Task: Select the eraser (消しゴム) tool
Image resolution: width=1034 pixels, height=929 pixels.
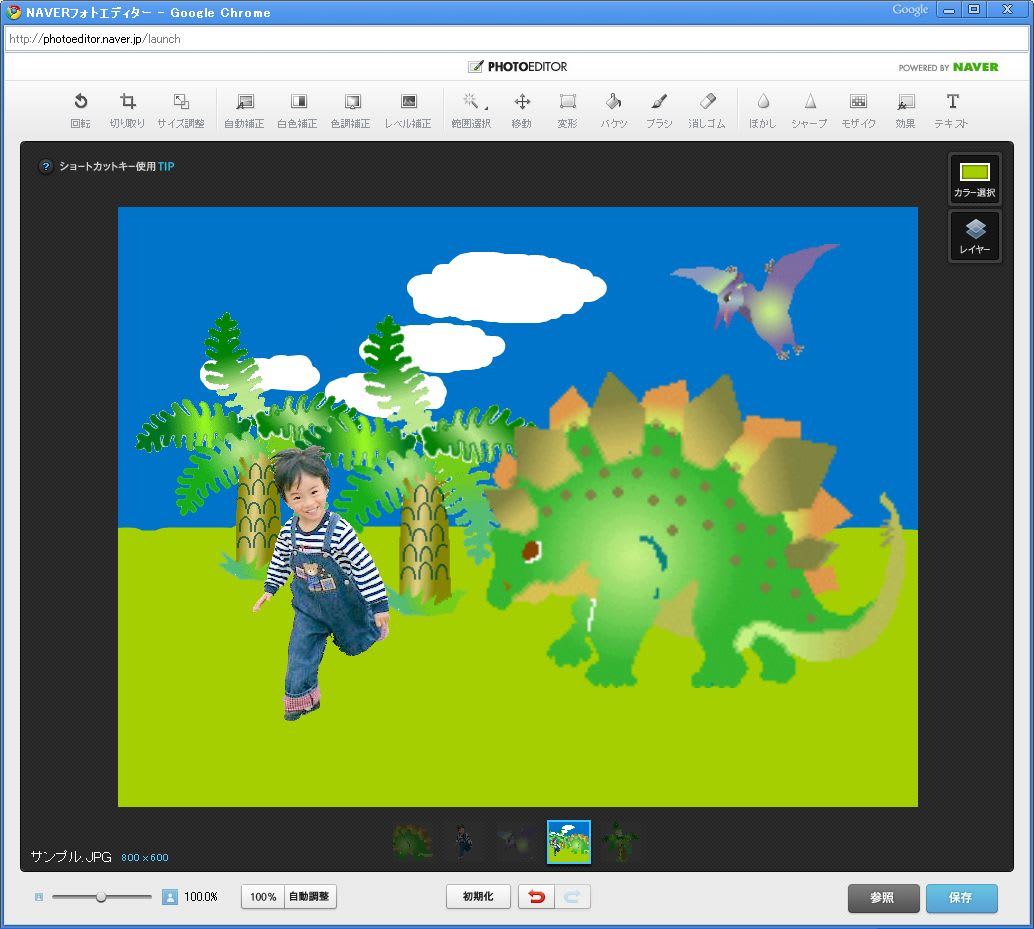Action: click(707, 110)
